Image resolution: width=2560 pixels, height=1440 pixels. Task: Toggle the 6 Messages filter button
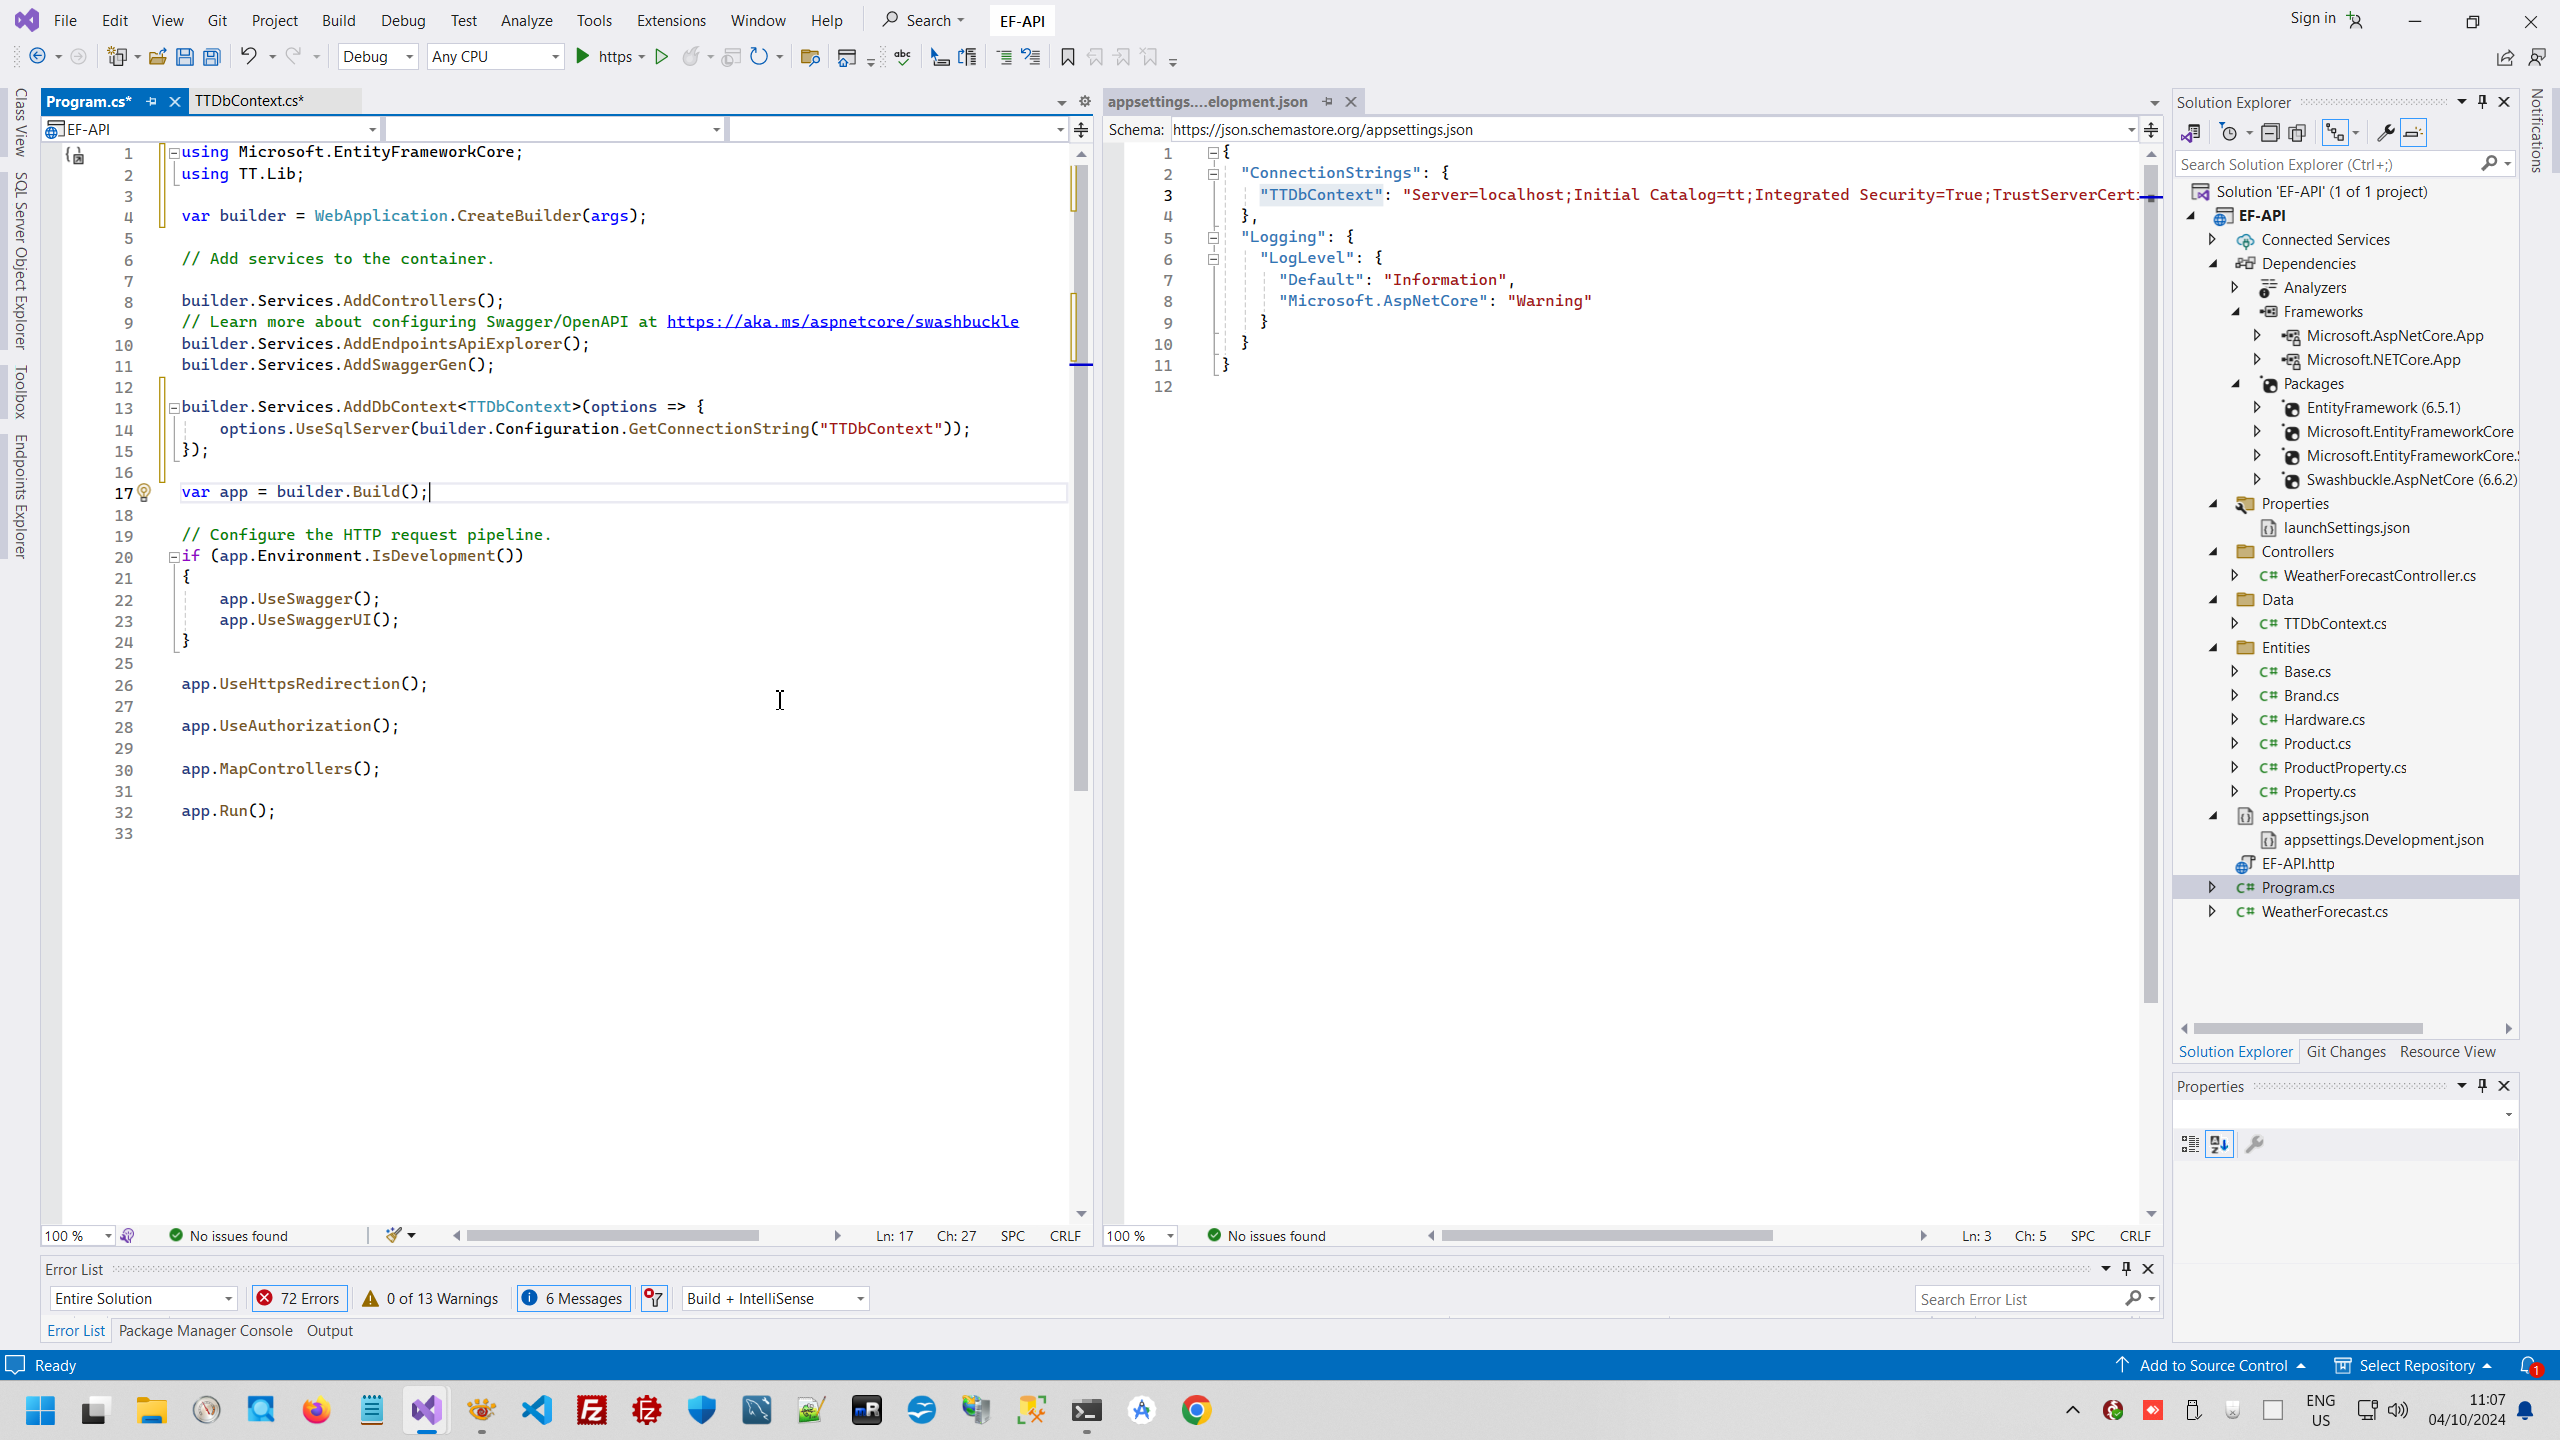coord(573,1298)
